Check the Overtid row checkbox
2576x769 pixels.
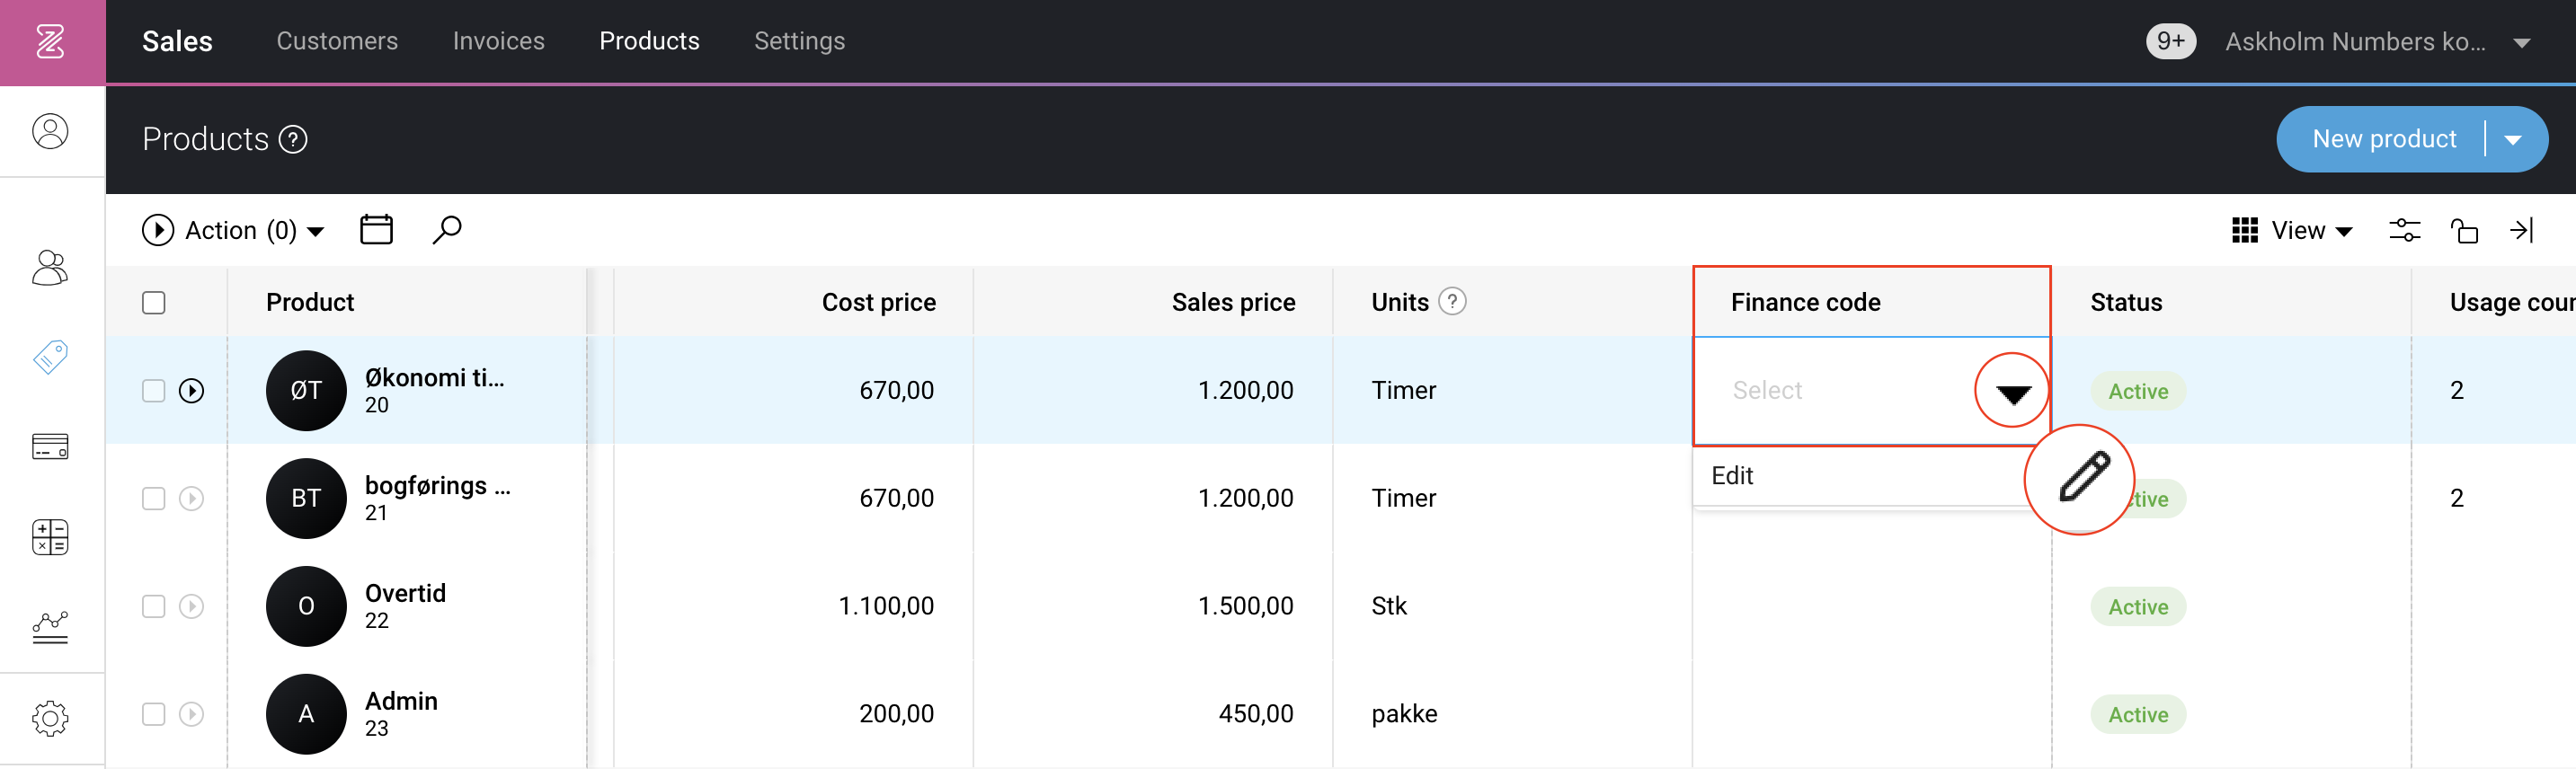(x=154, y=607)
